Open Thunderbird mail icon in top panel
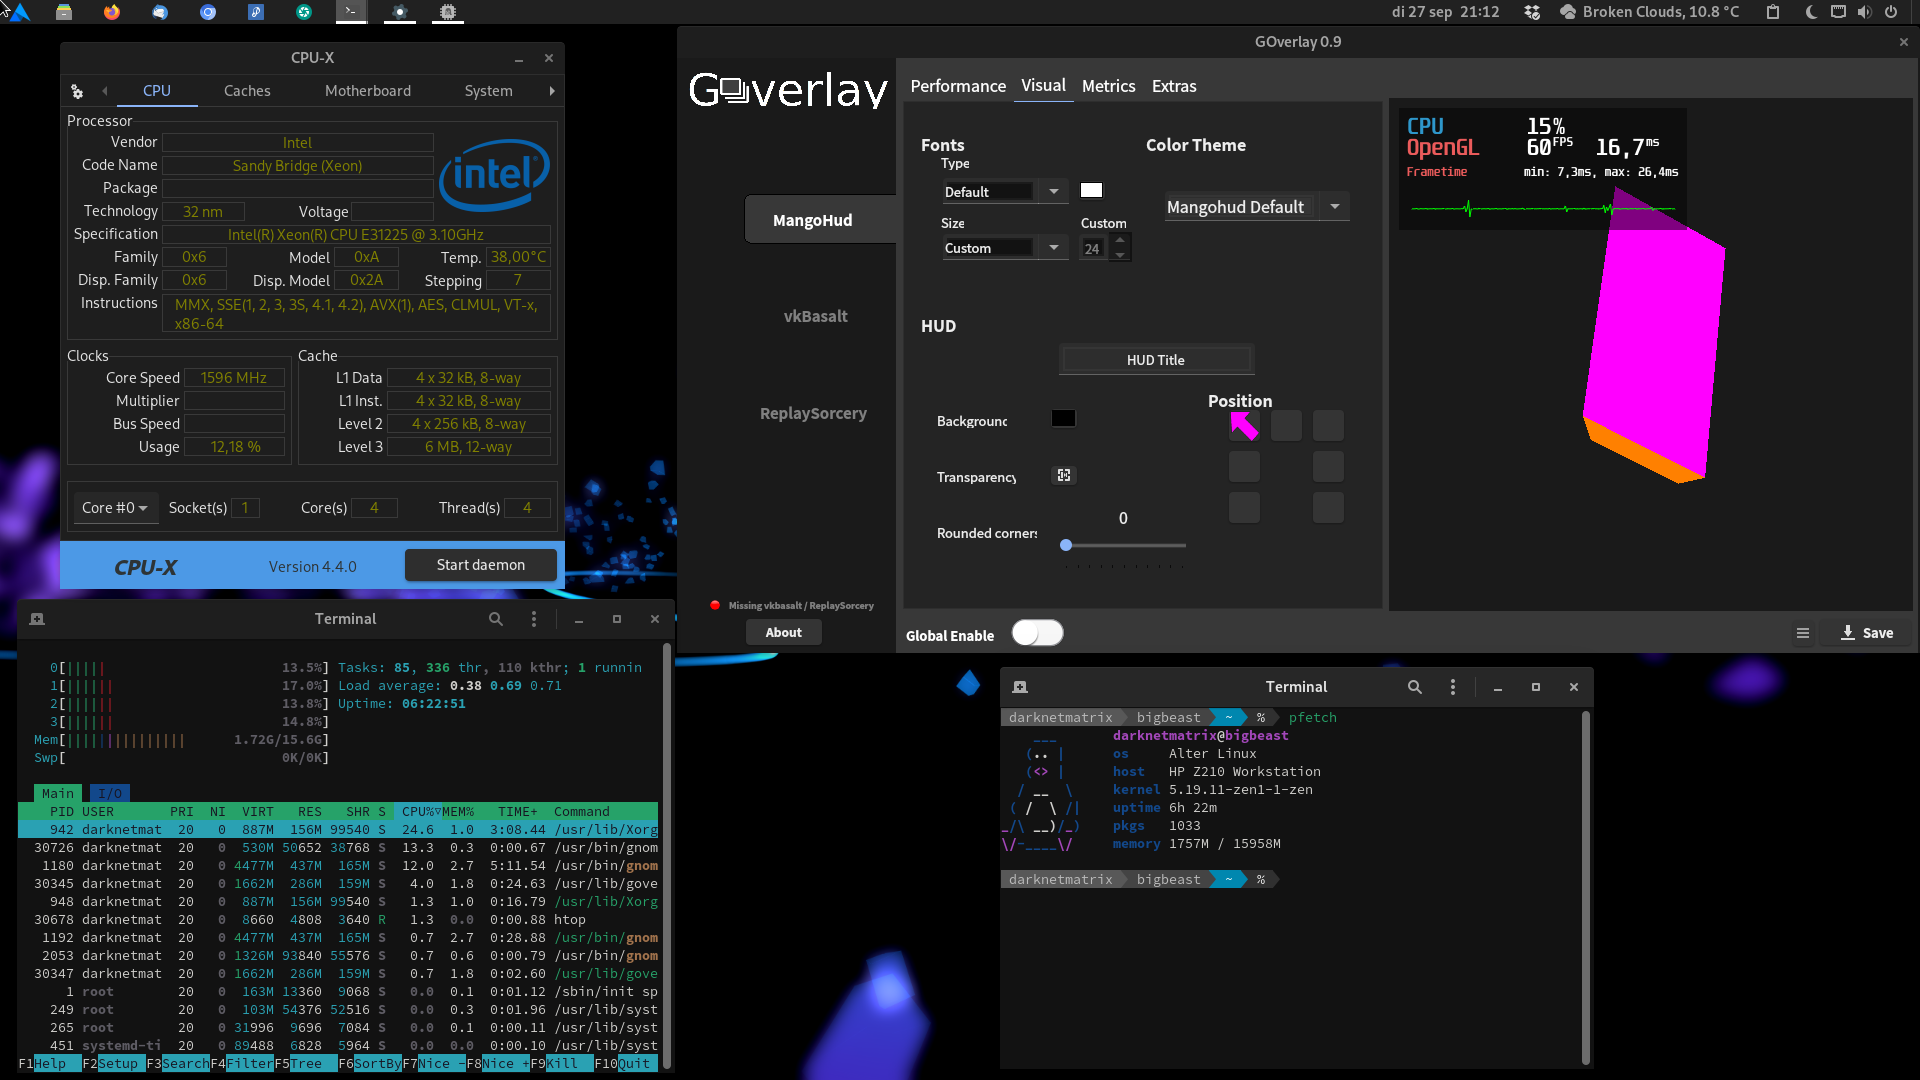 (x=160, y=12)
